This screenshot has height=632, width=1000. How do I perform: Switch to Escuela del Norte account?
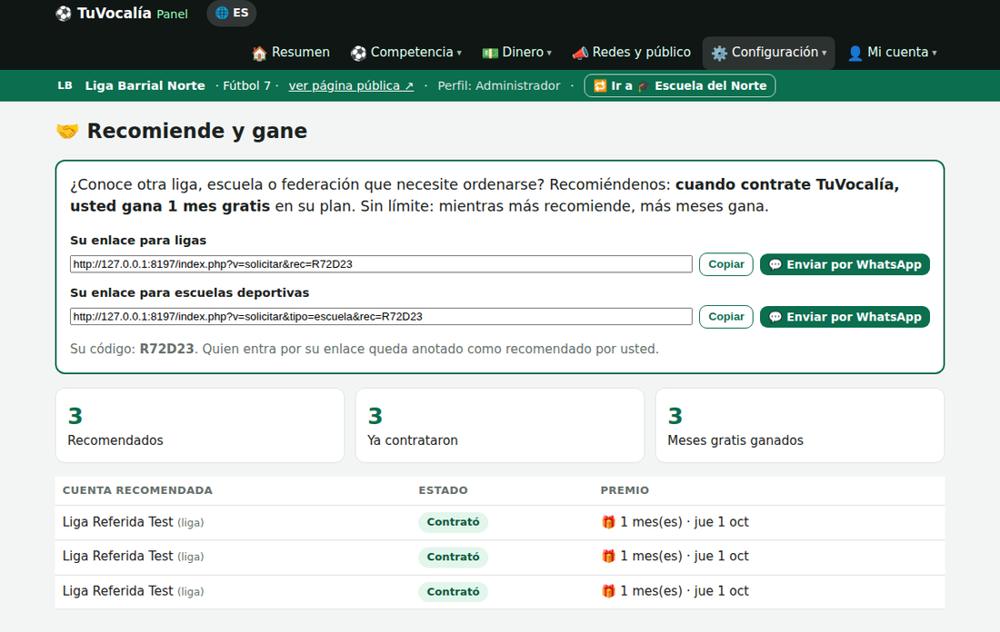pos(680,85)
